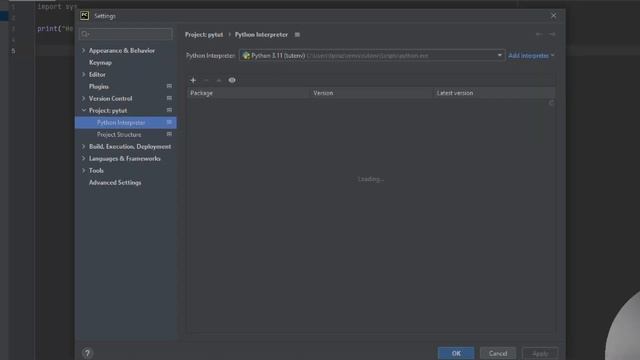Expand the Tools section

tap(83, 170)
